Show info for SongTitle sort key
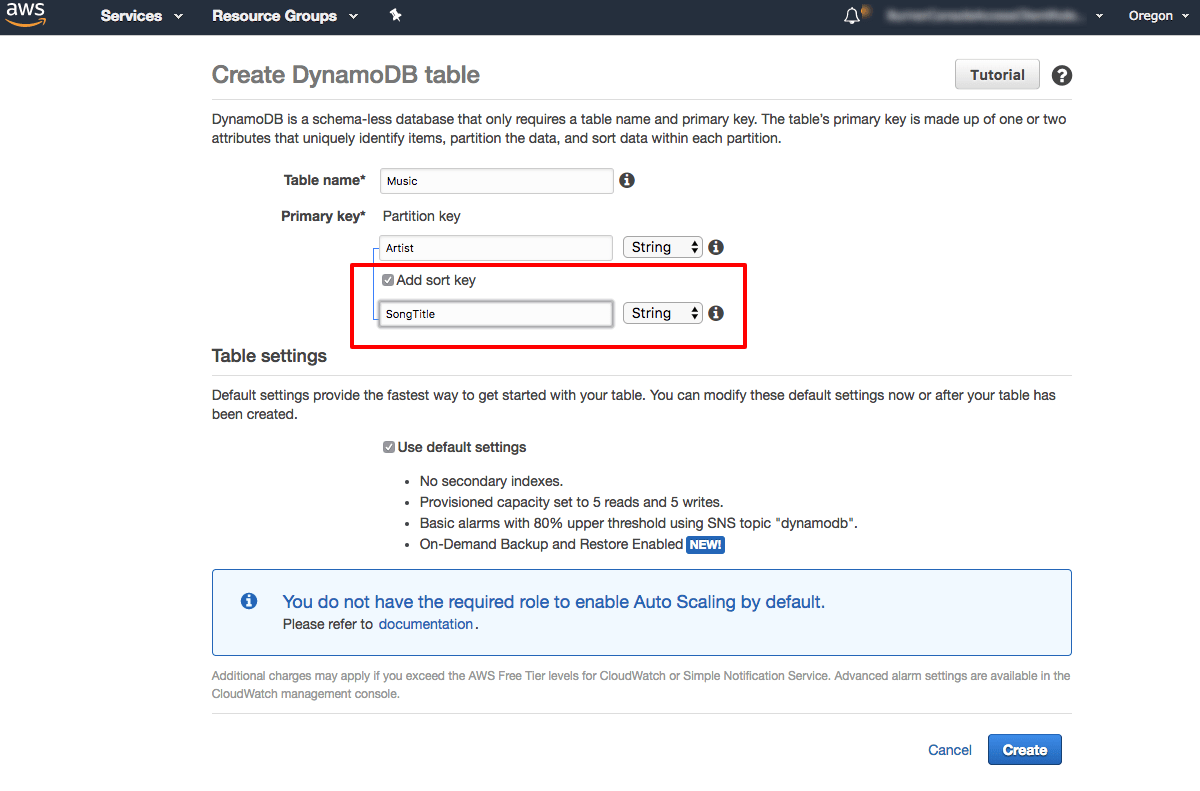The height and width of the screenshot is (791, 1200). tap(716, 313)
